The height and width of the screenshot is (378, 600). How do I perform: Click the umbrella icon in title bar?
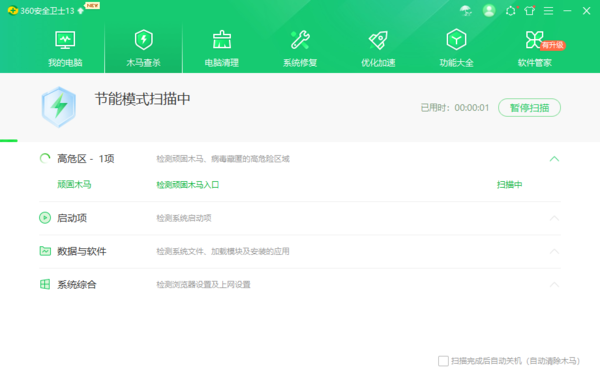(x=466, y=11)
